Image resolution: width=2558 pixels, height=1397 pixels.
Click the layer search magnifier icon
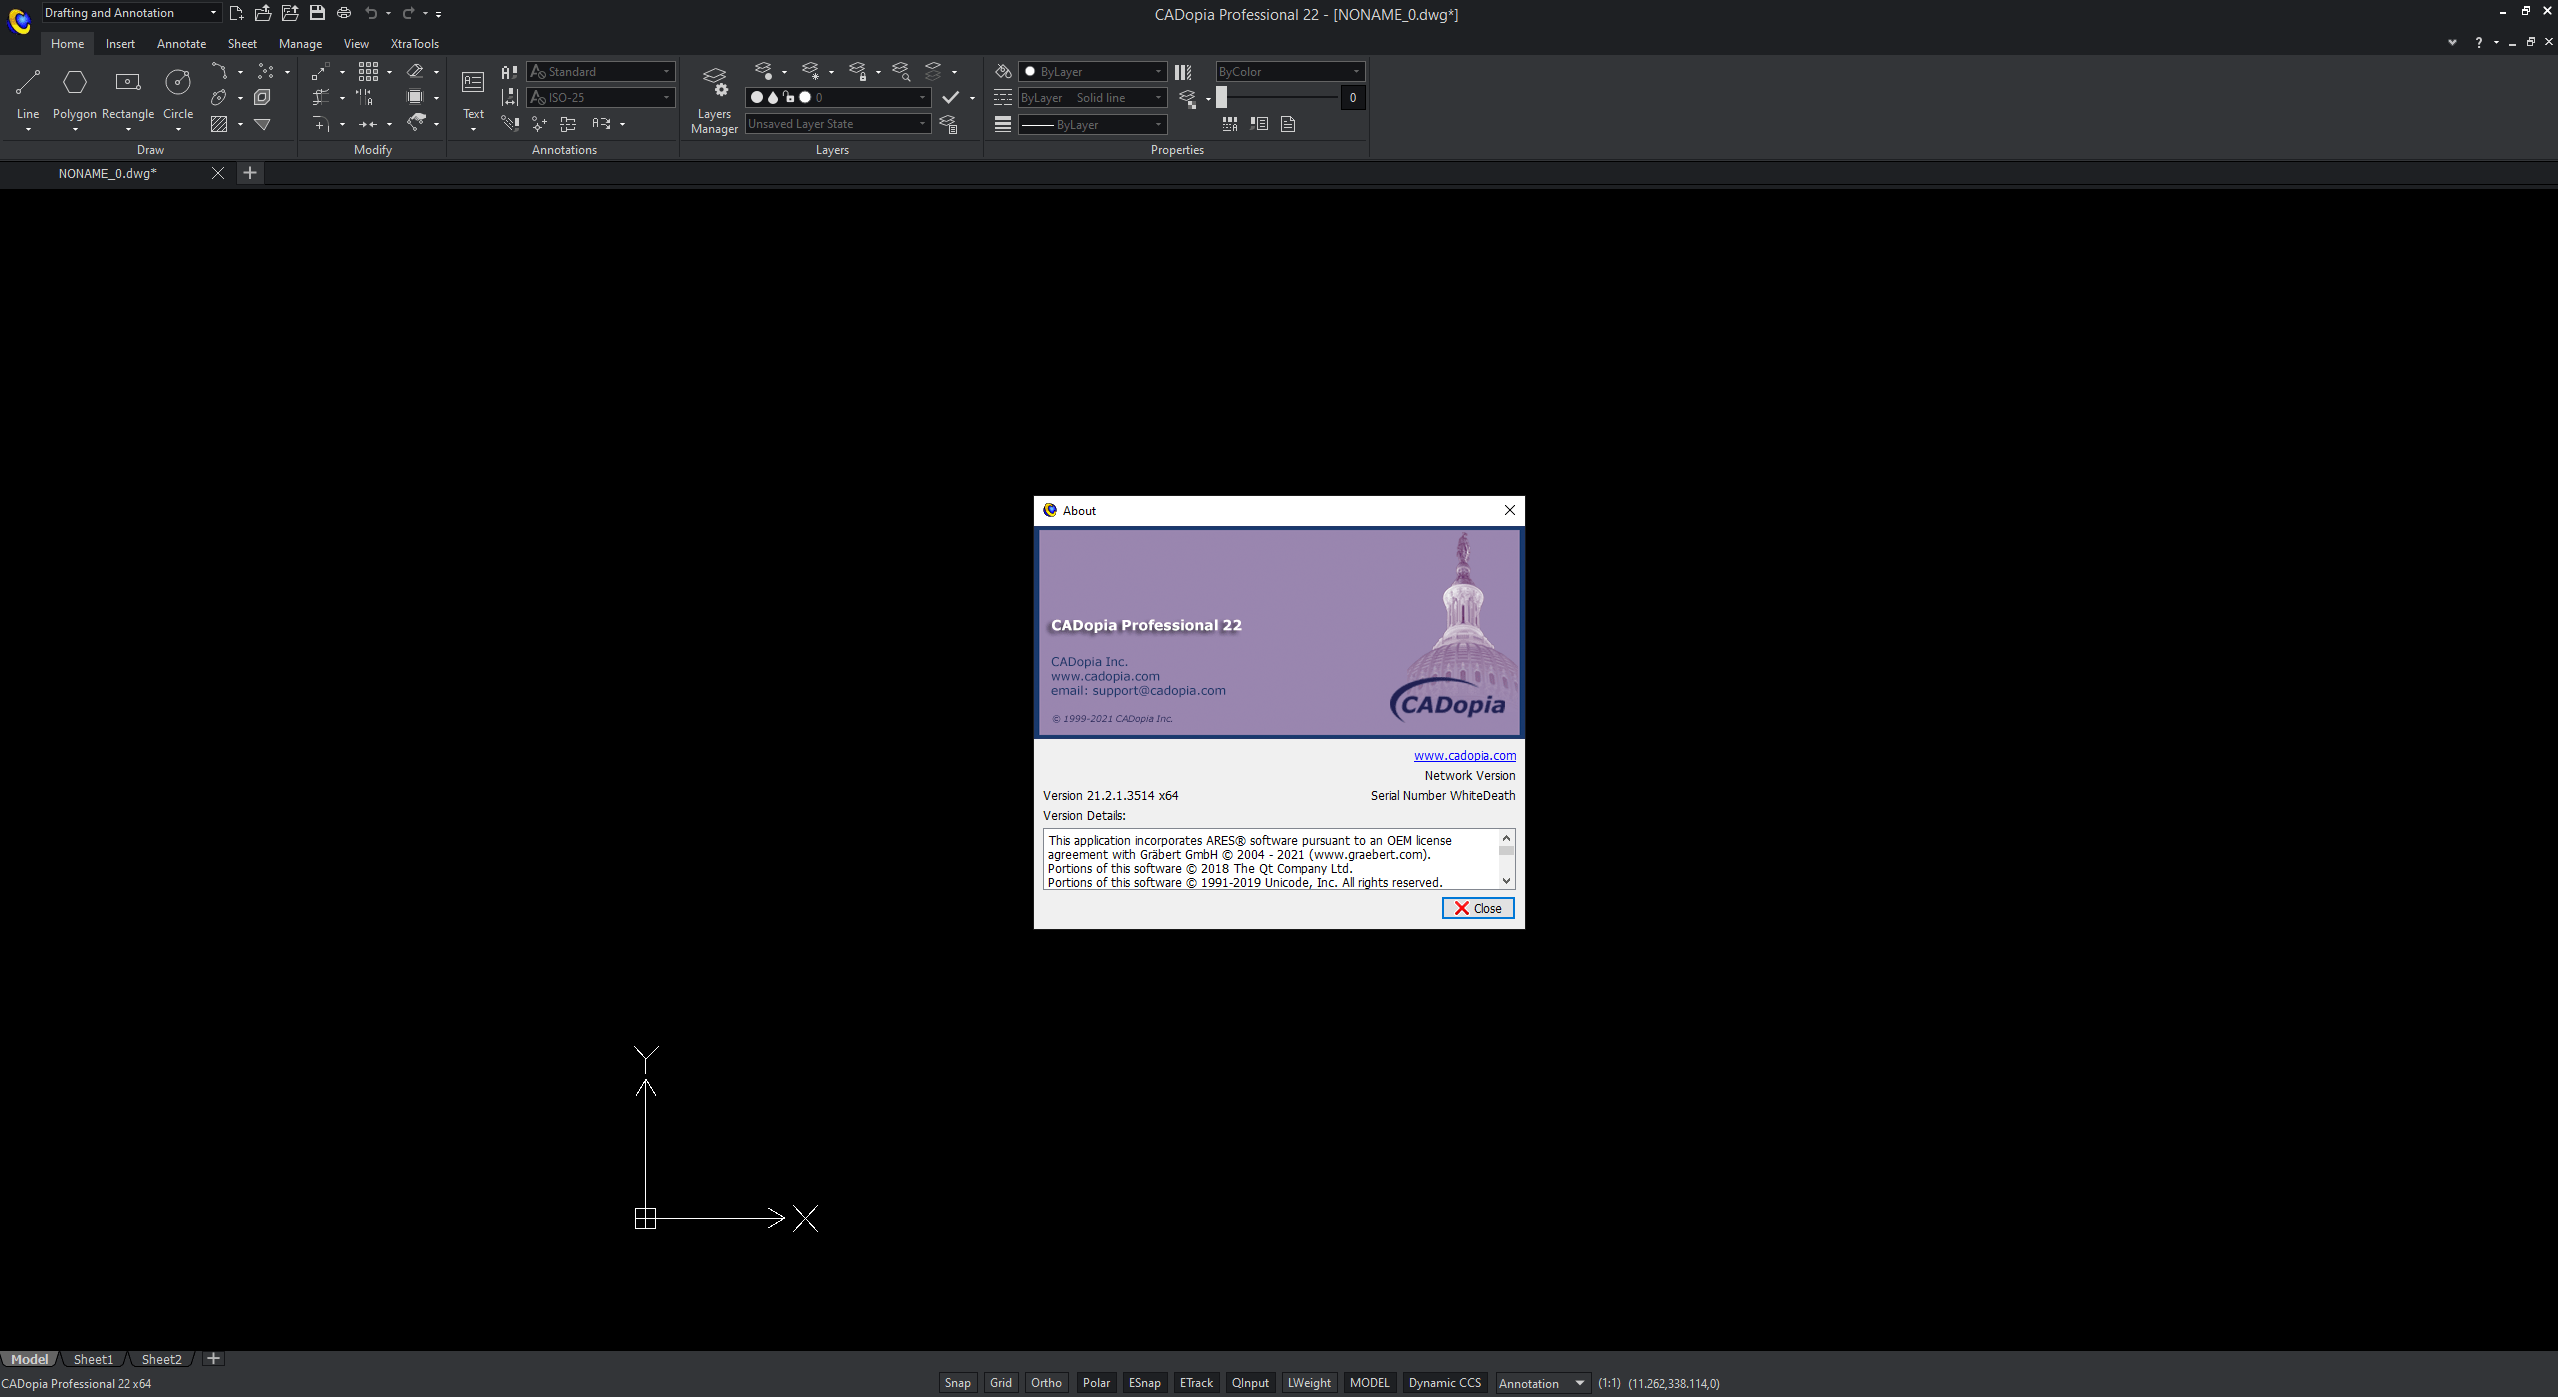901,71
